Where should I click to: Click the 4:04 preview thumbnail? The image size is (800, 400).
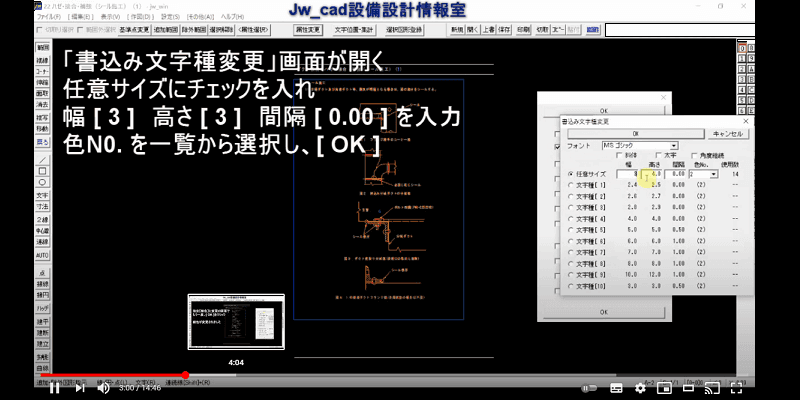(x=236, y=322)
